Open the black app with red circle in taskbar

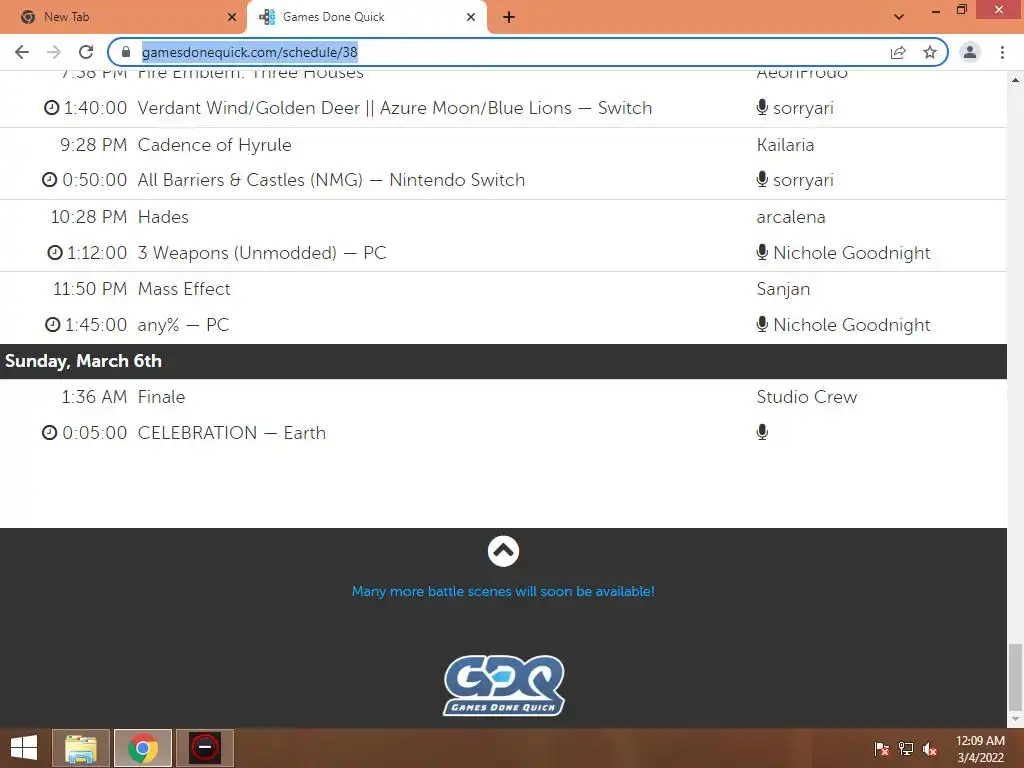pyautogui.click(x=205, y=748)
